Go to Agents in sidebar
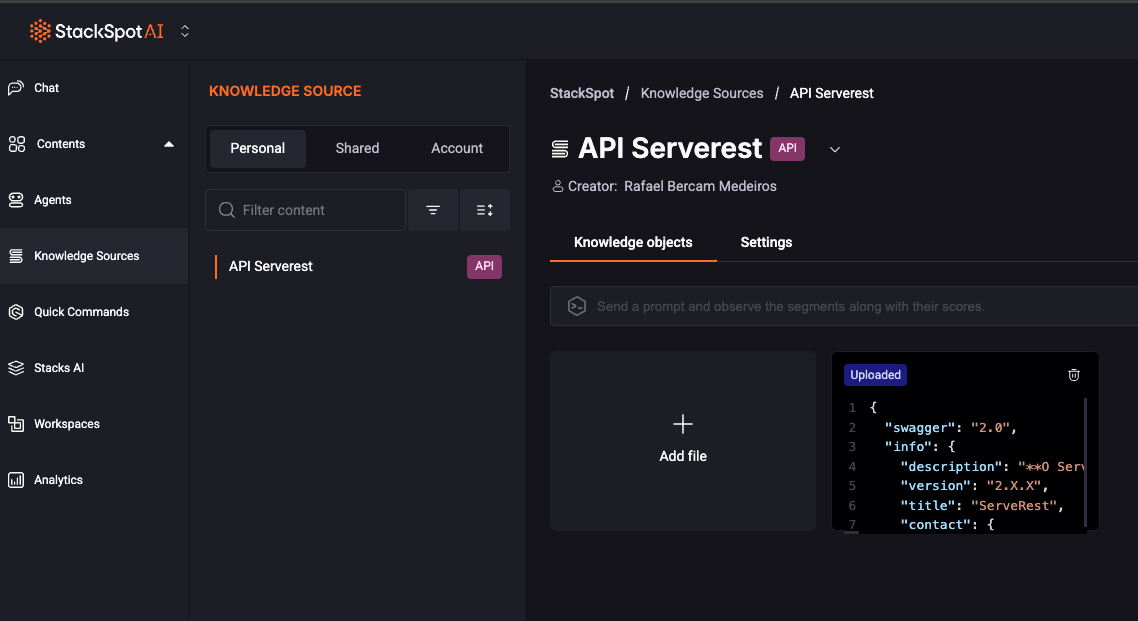1138x621 pixels. pyautogui.click(x=52, y=200)
